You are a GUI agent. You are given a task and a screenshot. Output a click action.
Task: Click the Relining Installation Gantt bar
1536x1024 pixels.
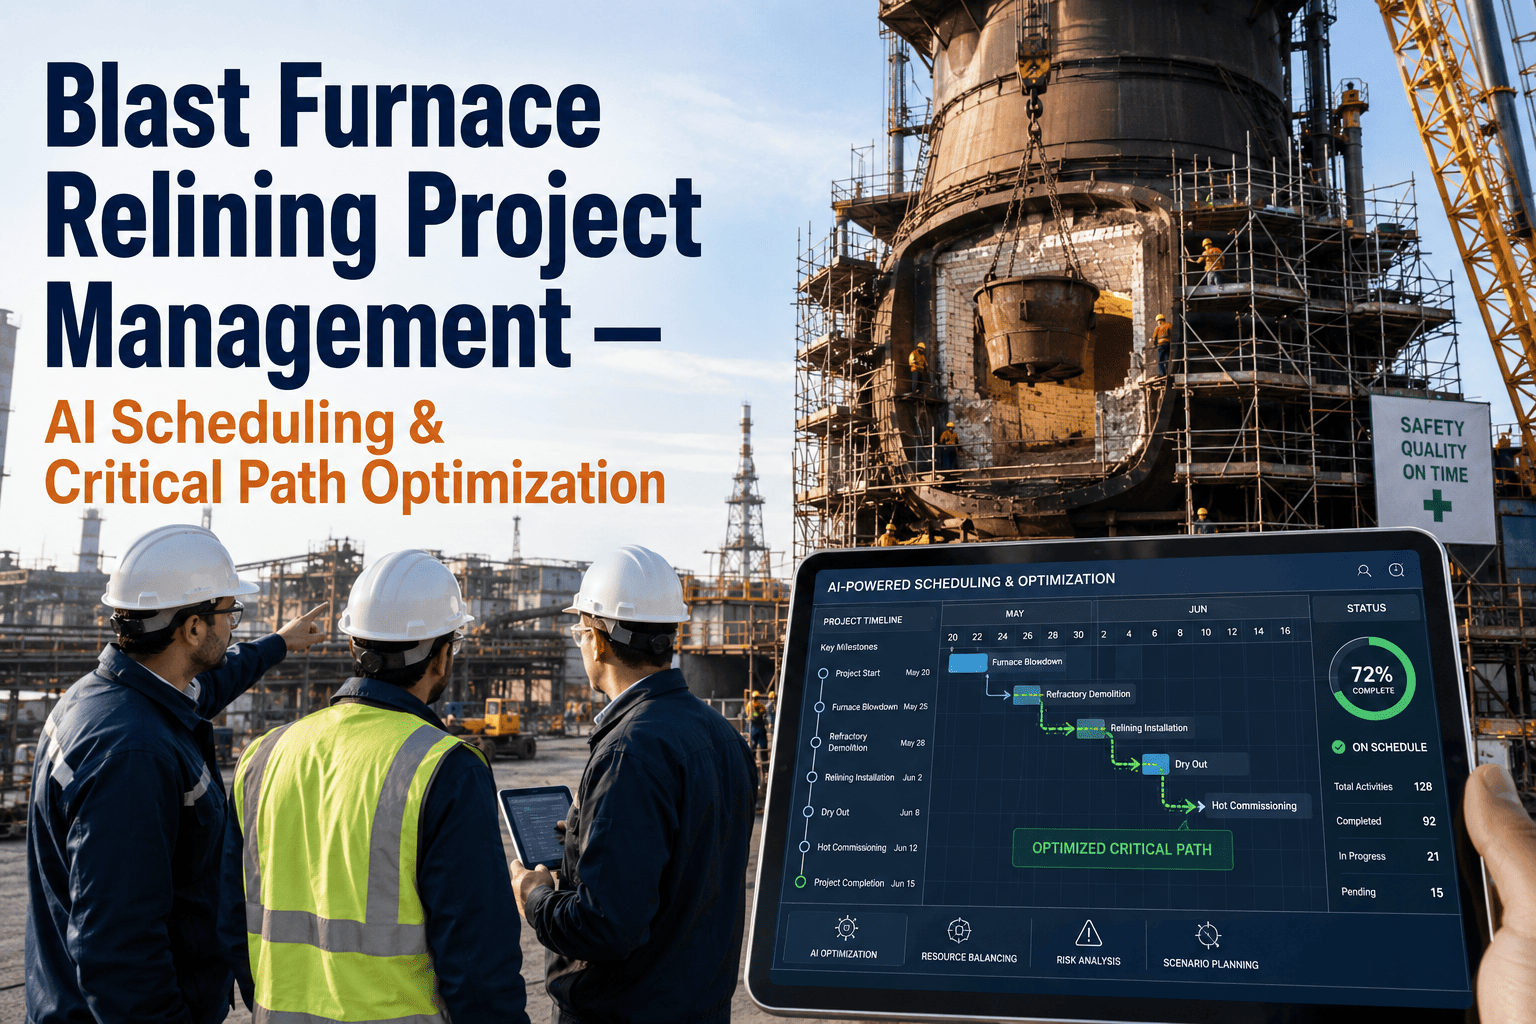tap(1090, 728)
